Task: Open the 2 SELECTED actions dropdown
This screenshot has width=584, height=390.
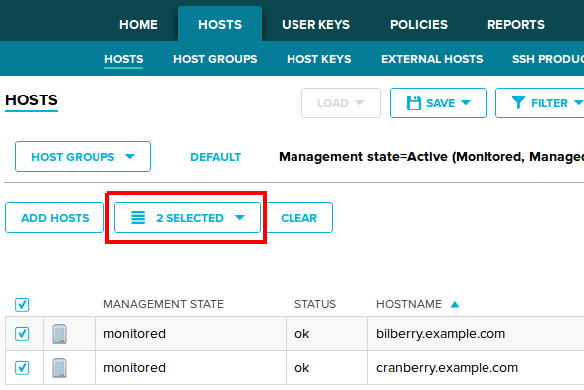Action: tap(187, 218)
